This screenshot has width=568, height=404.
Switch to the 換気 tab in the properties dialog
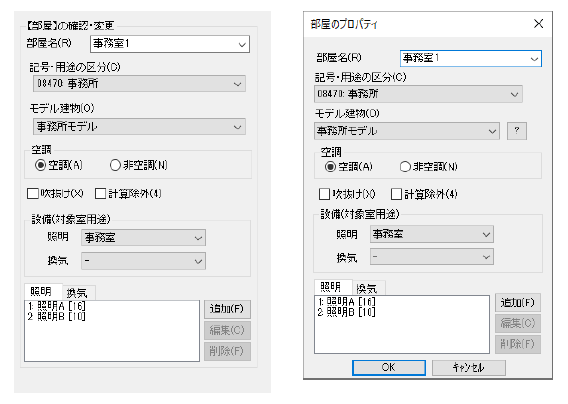tap(368, 288)
